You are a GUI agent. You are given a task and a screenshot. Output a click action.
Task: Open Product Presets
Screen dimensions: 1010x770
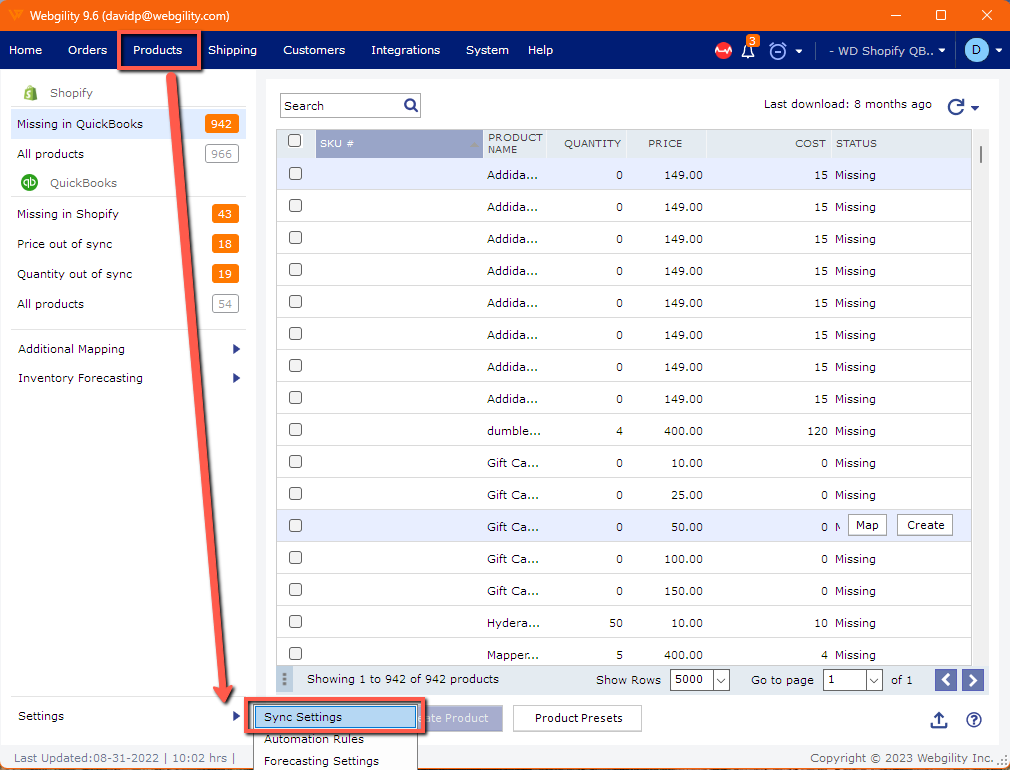click(x=578, y=718)
